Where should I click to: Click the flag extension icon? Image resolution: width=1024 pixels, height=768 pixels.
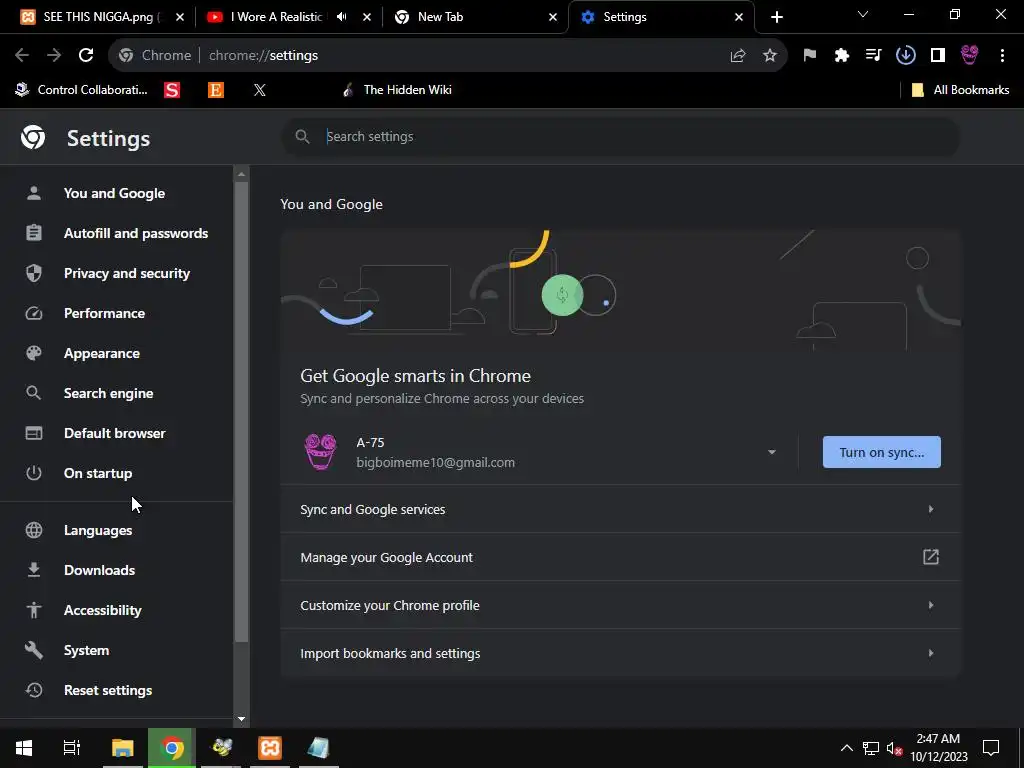click(810, 56)
